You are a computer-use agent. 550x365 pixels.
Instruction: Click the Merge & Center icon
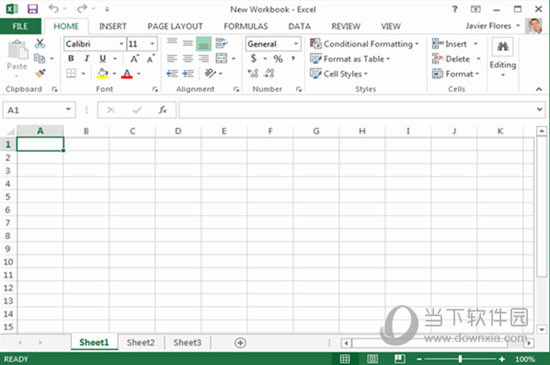pyautogui.click(x=222, y=59)
